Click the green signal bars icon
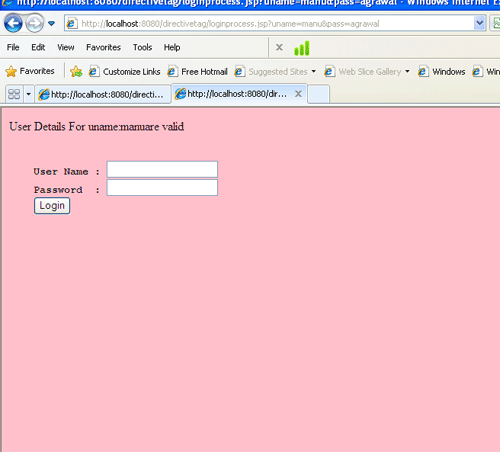Viewport: 500px width, 452px height. click(302, 48)
